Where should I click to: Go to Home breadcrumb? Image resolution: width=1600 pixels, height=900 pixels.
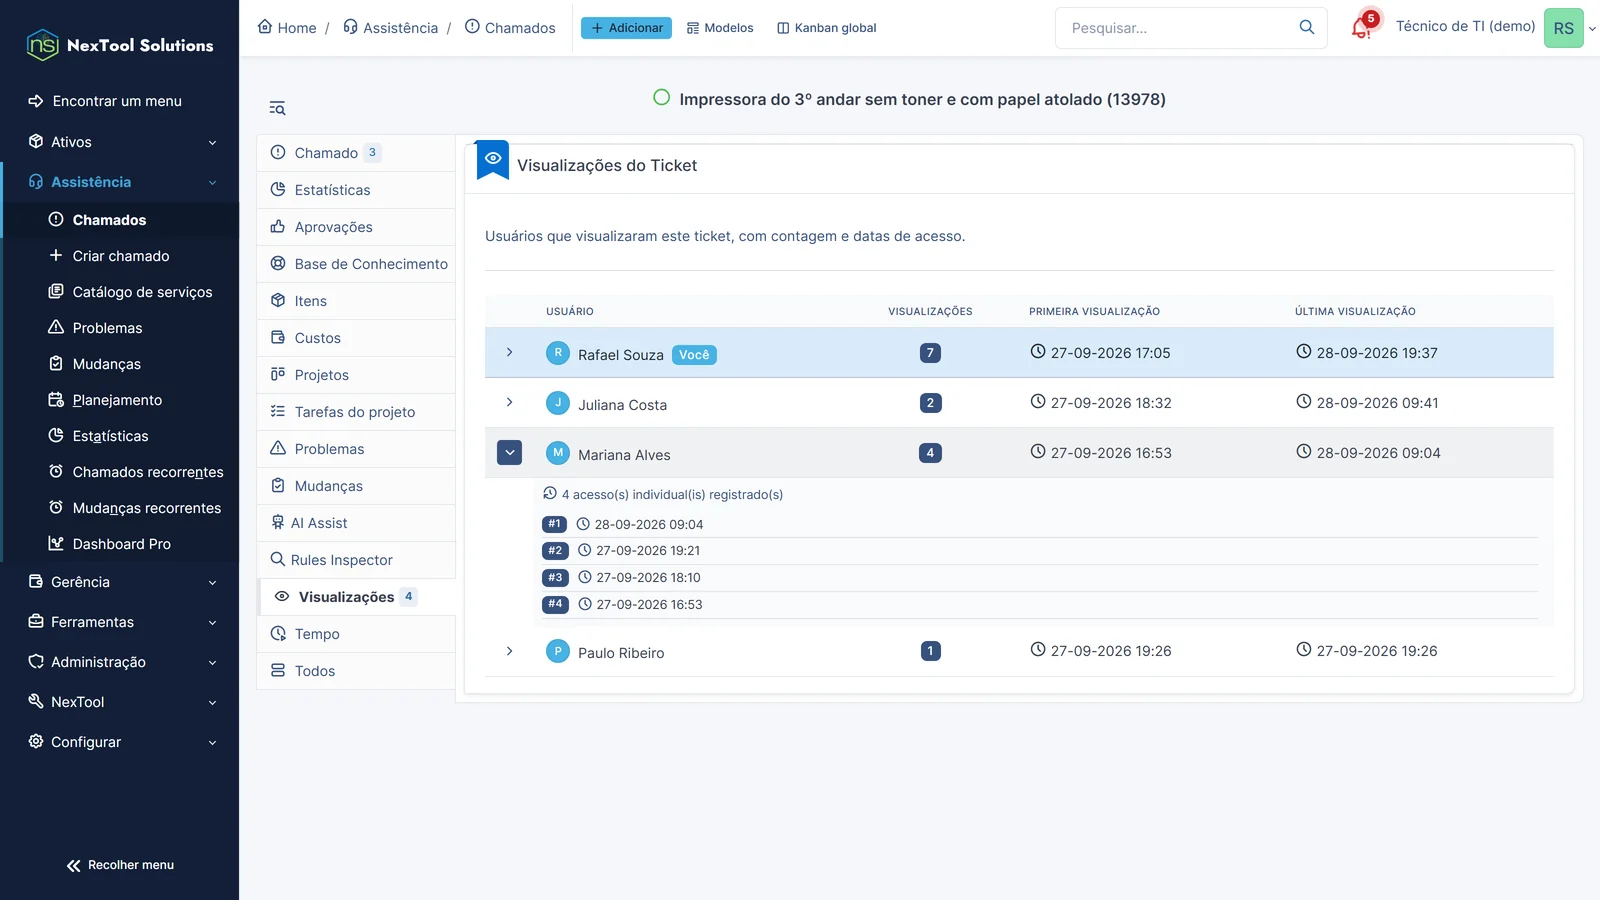point(287,28)
